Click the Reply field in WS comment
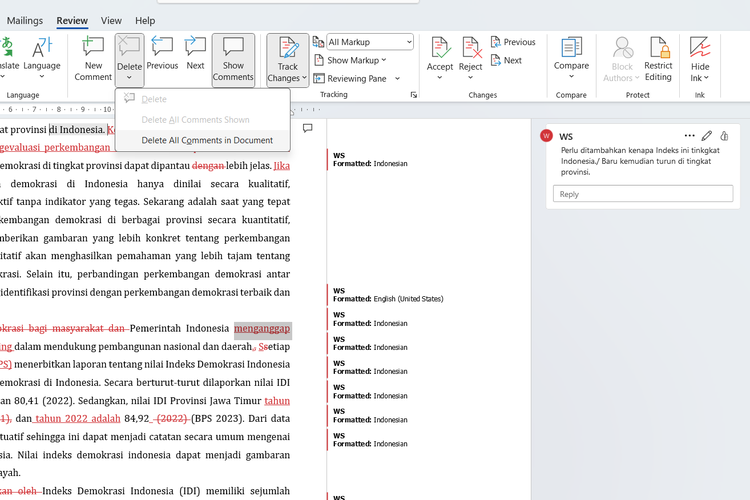The height and width of the screenshot is (500, 750). point(643,194)
